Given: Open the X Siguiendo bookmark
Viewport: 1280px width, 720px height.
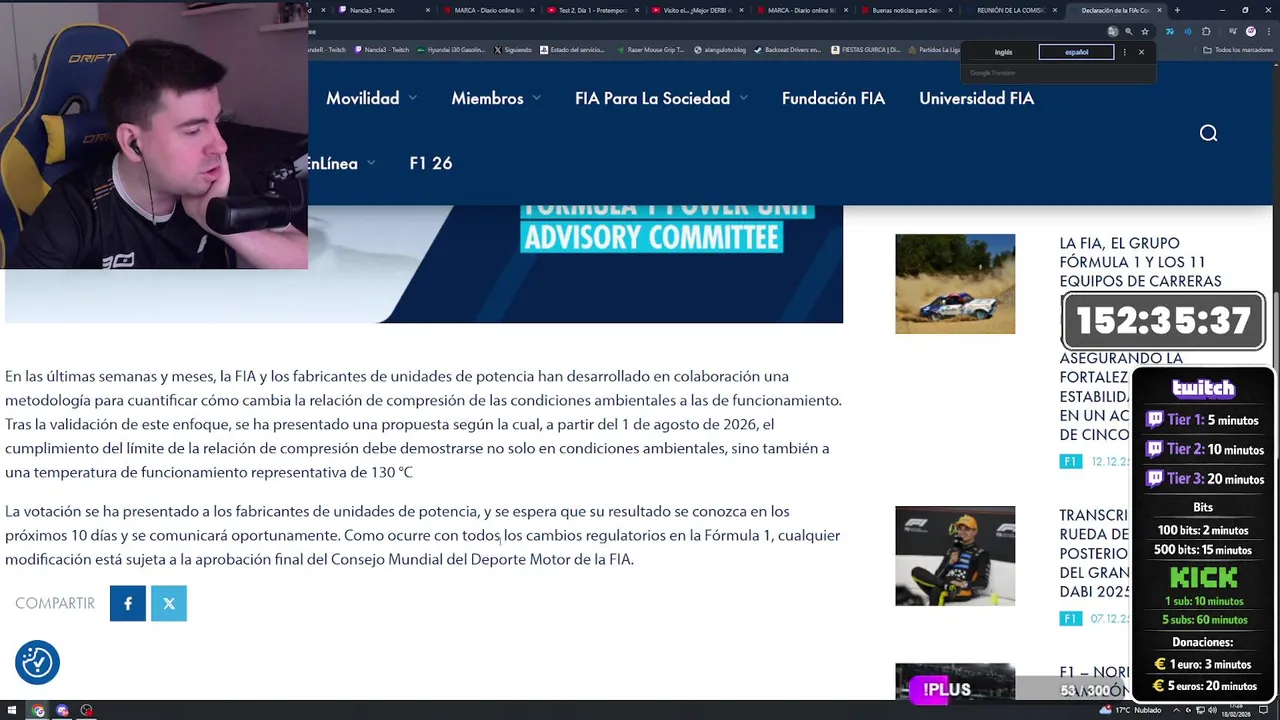Looking at the screenshot, I should (x=513, y=49).
